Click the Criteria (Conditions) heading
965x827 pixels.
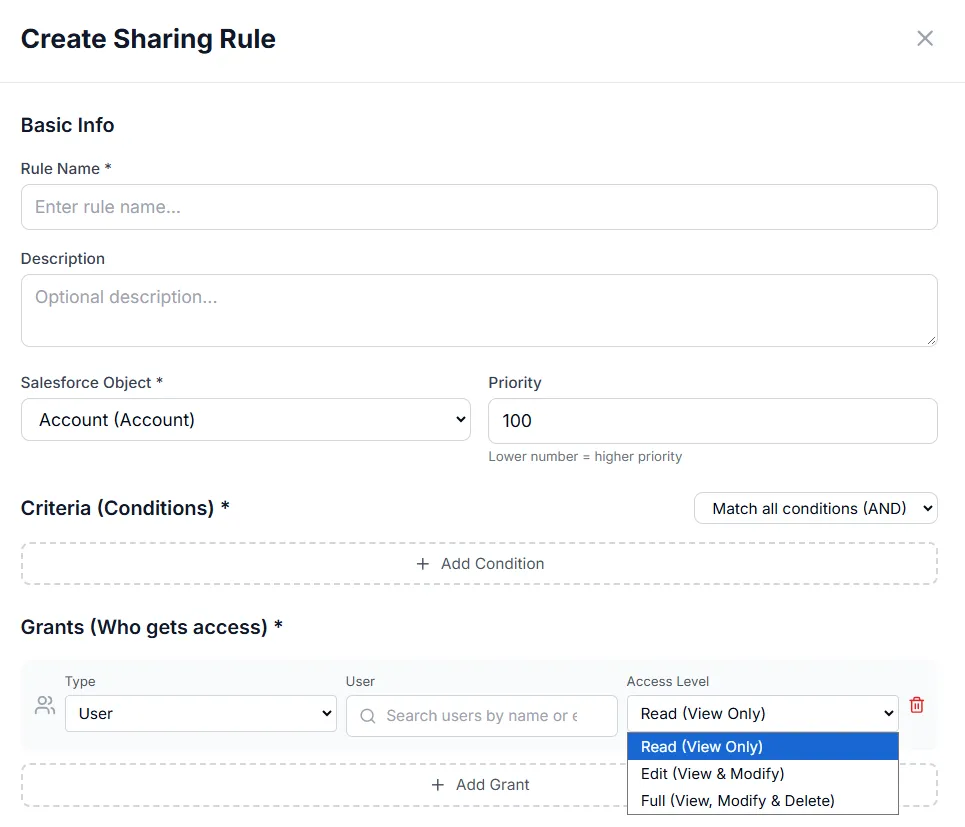tap(125, 508)
